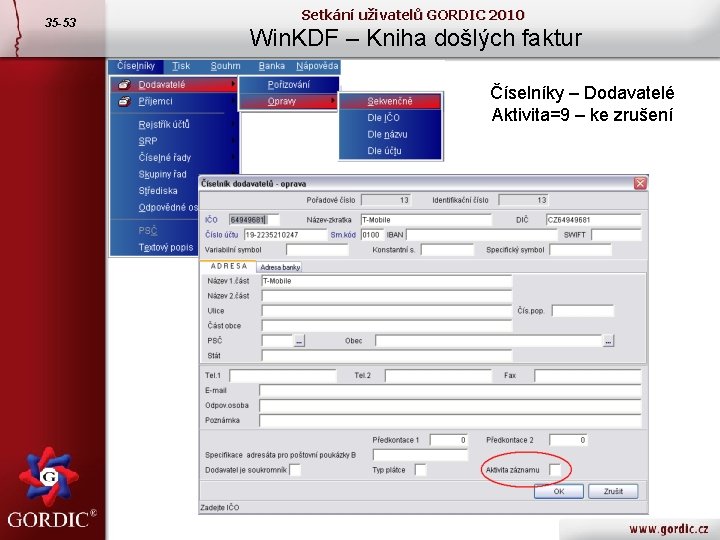The image size is (720, 540).
Task: Click the DIČ input field
Action: pos(593,220)
